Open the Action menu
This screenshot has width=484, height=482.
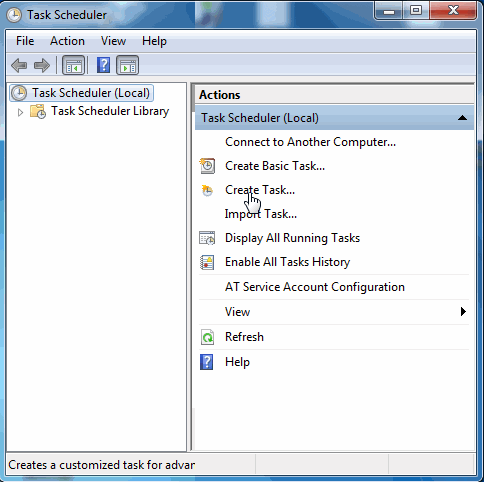point(67,41)
